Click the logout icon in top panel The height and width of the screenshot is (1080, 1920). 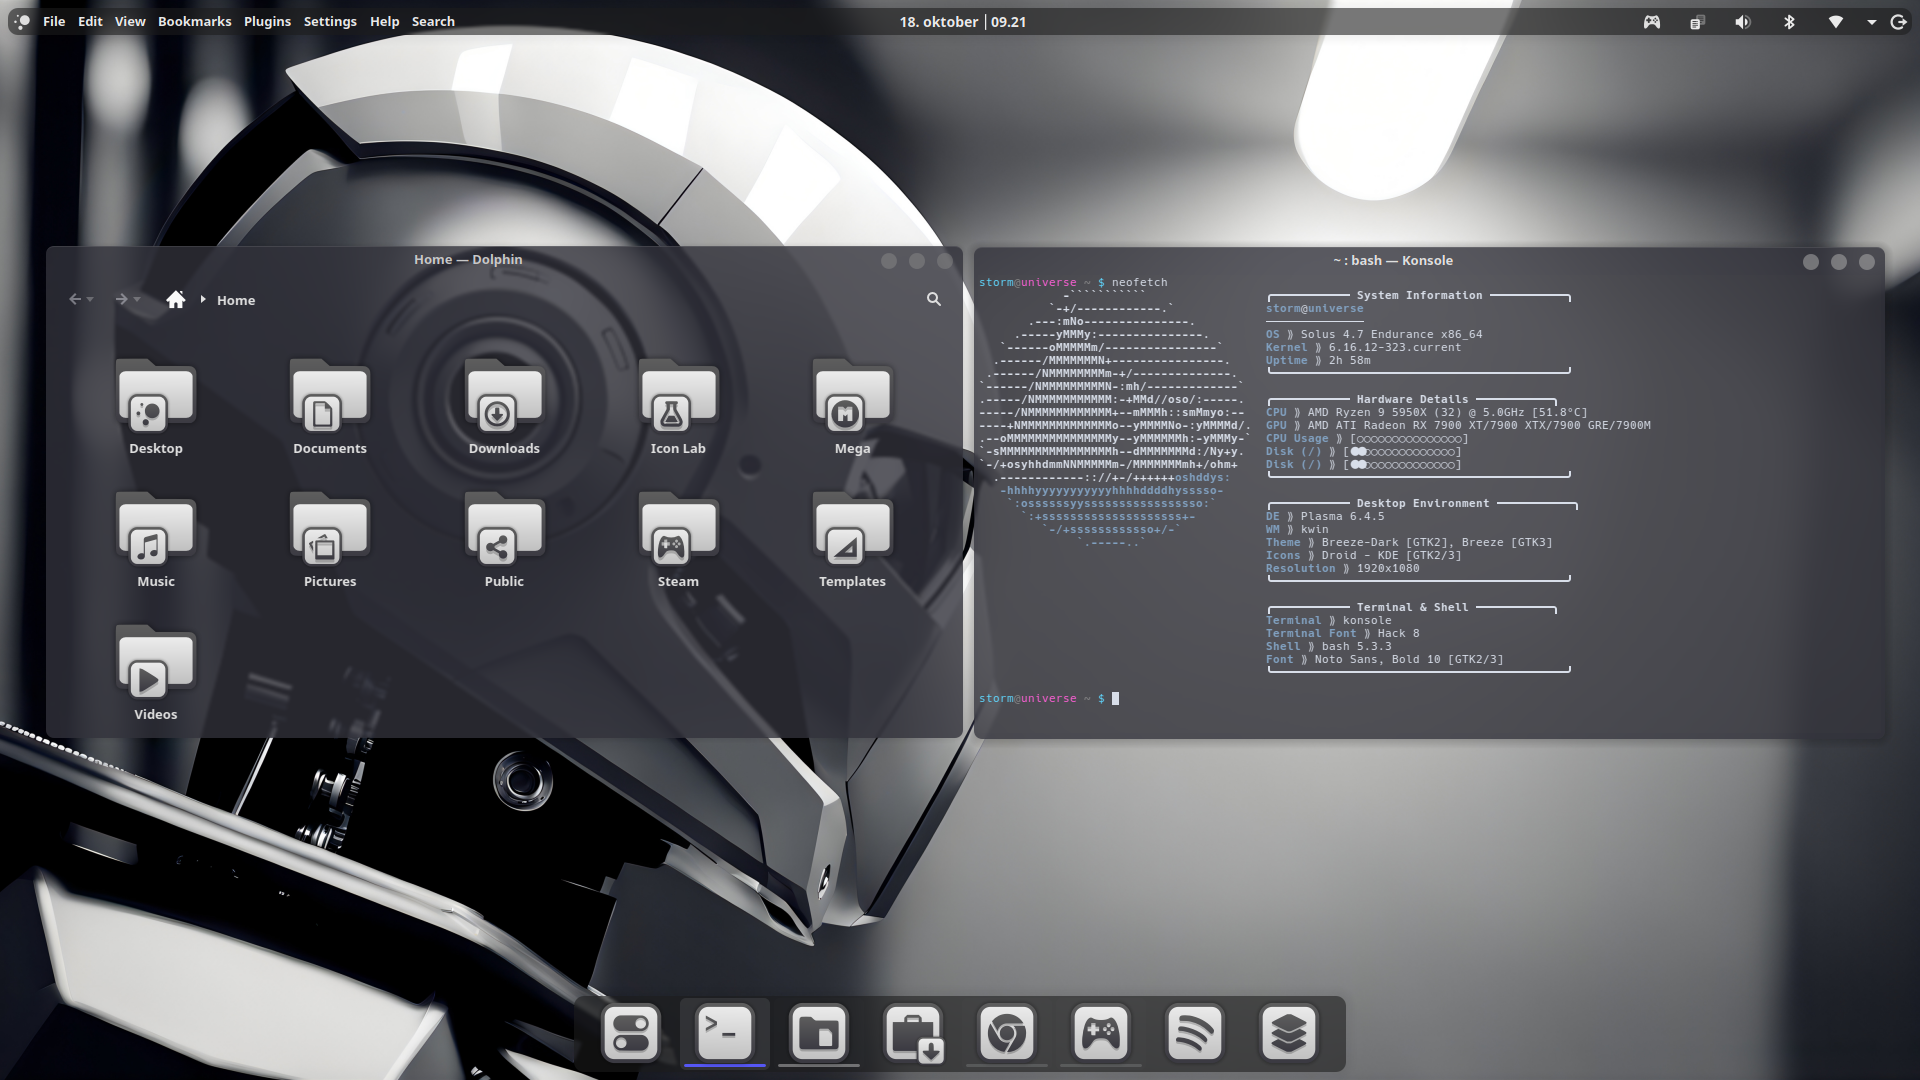(x=1898, y=22)
